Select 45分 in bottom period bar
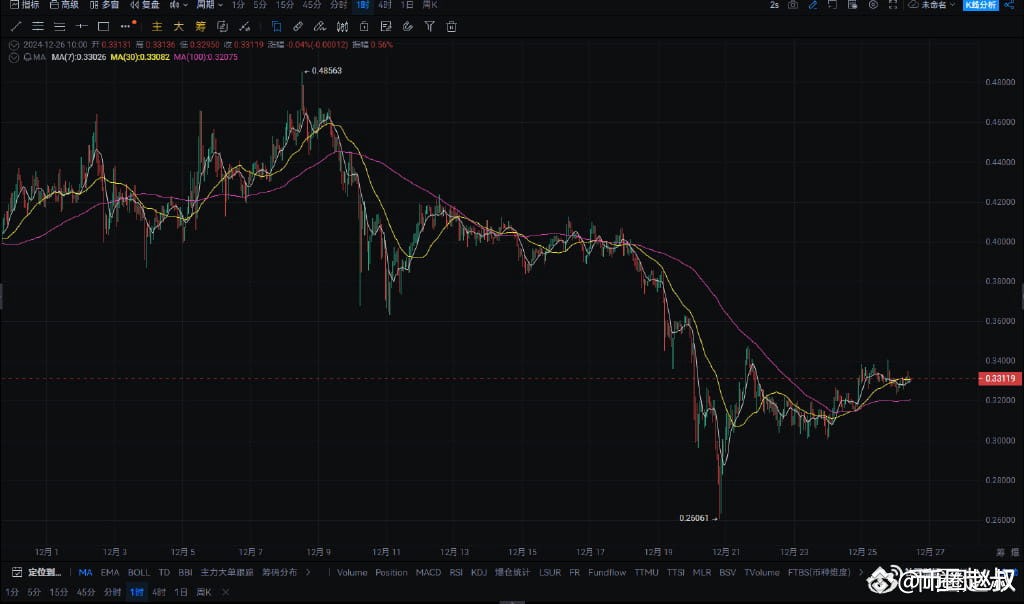Screen dimensions: 1024x604 pyautogui.click(x=86, y=592)
